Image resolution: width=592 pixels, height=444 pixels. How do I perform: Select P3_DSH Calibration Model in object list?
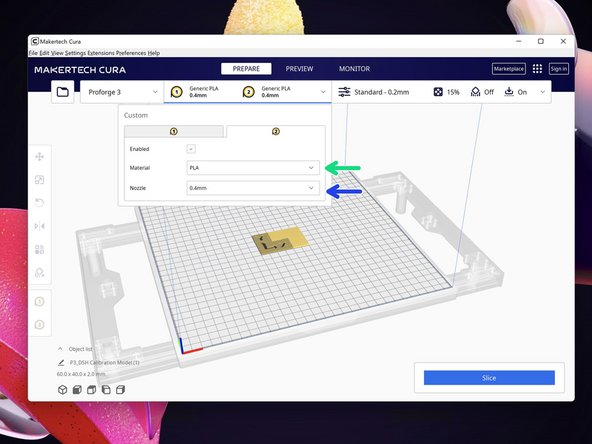pyautogui.click(x=105, y=362)
